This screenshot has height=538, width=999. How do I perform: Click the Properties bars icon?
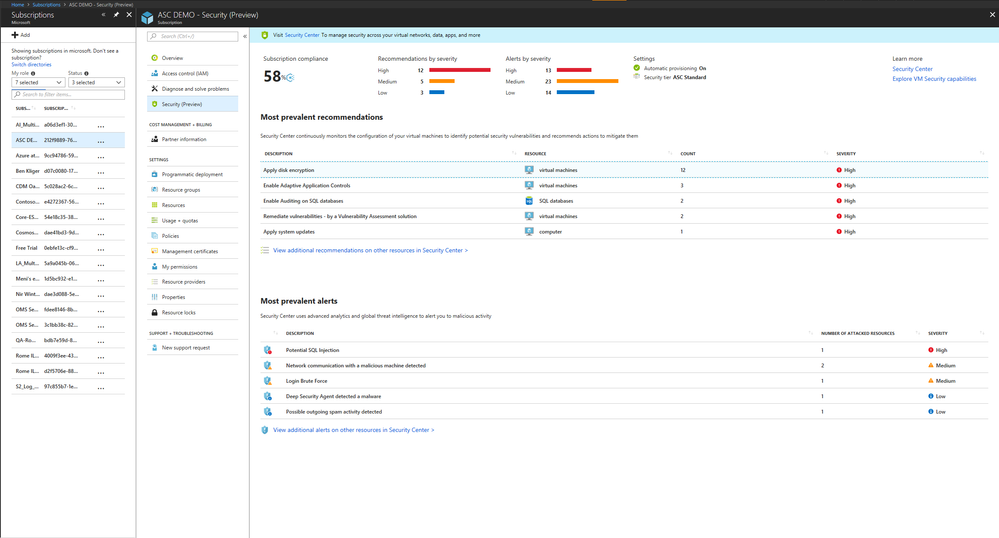[154, 297]
